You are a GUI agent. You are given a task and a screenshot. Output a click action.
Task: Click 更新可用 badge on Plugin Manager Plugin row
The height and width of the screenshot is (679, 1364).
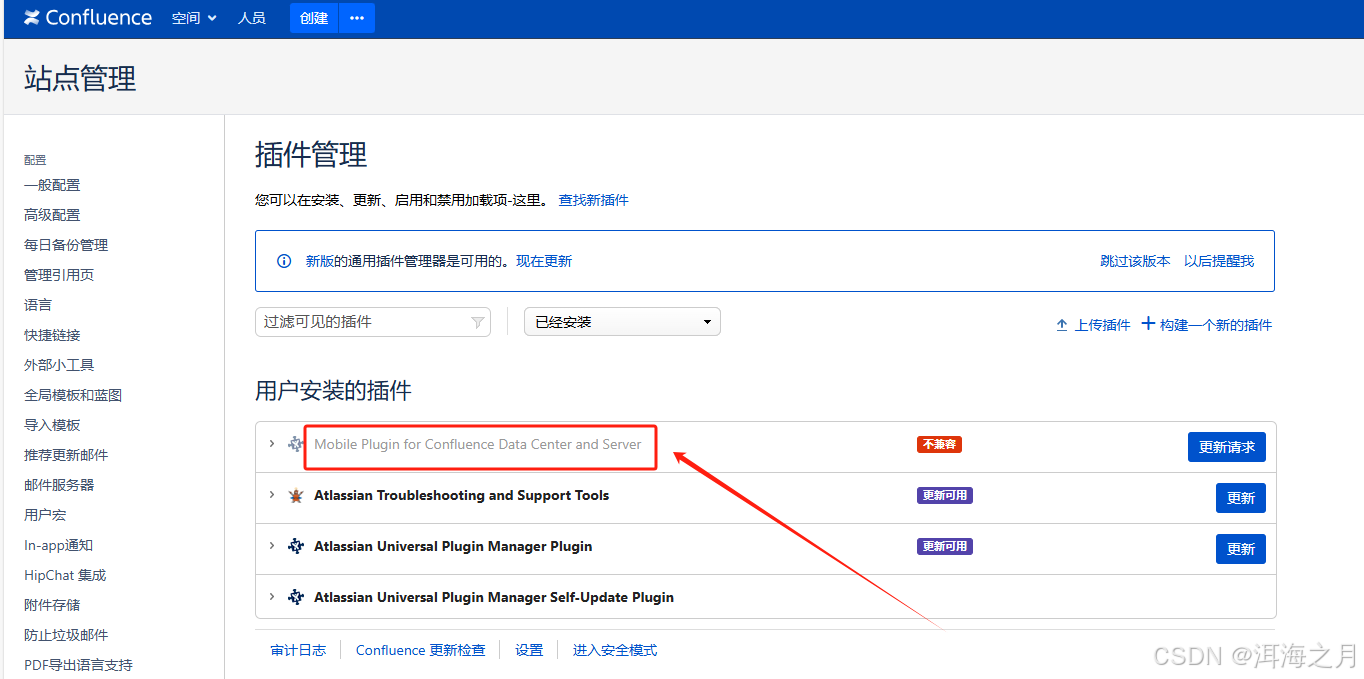945,546
